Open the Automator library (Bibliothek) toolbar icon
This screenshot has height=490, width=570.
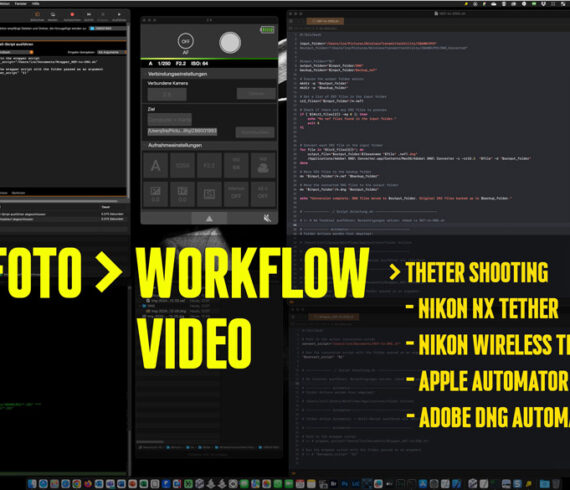[x=37, y=17]
